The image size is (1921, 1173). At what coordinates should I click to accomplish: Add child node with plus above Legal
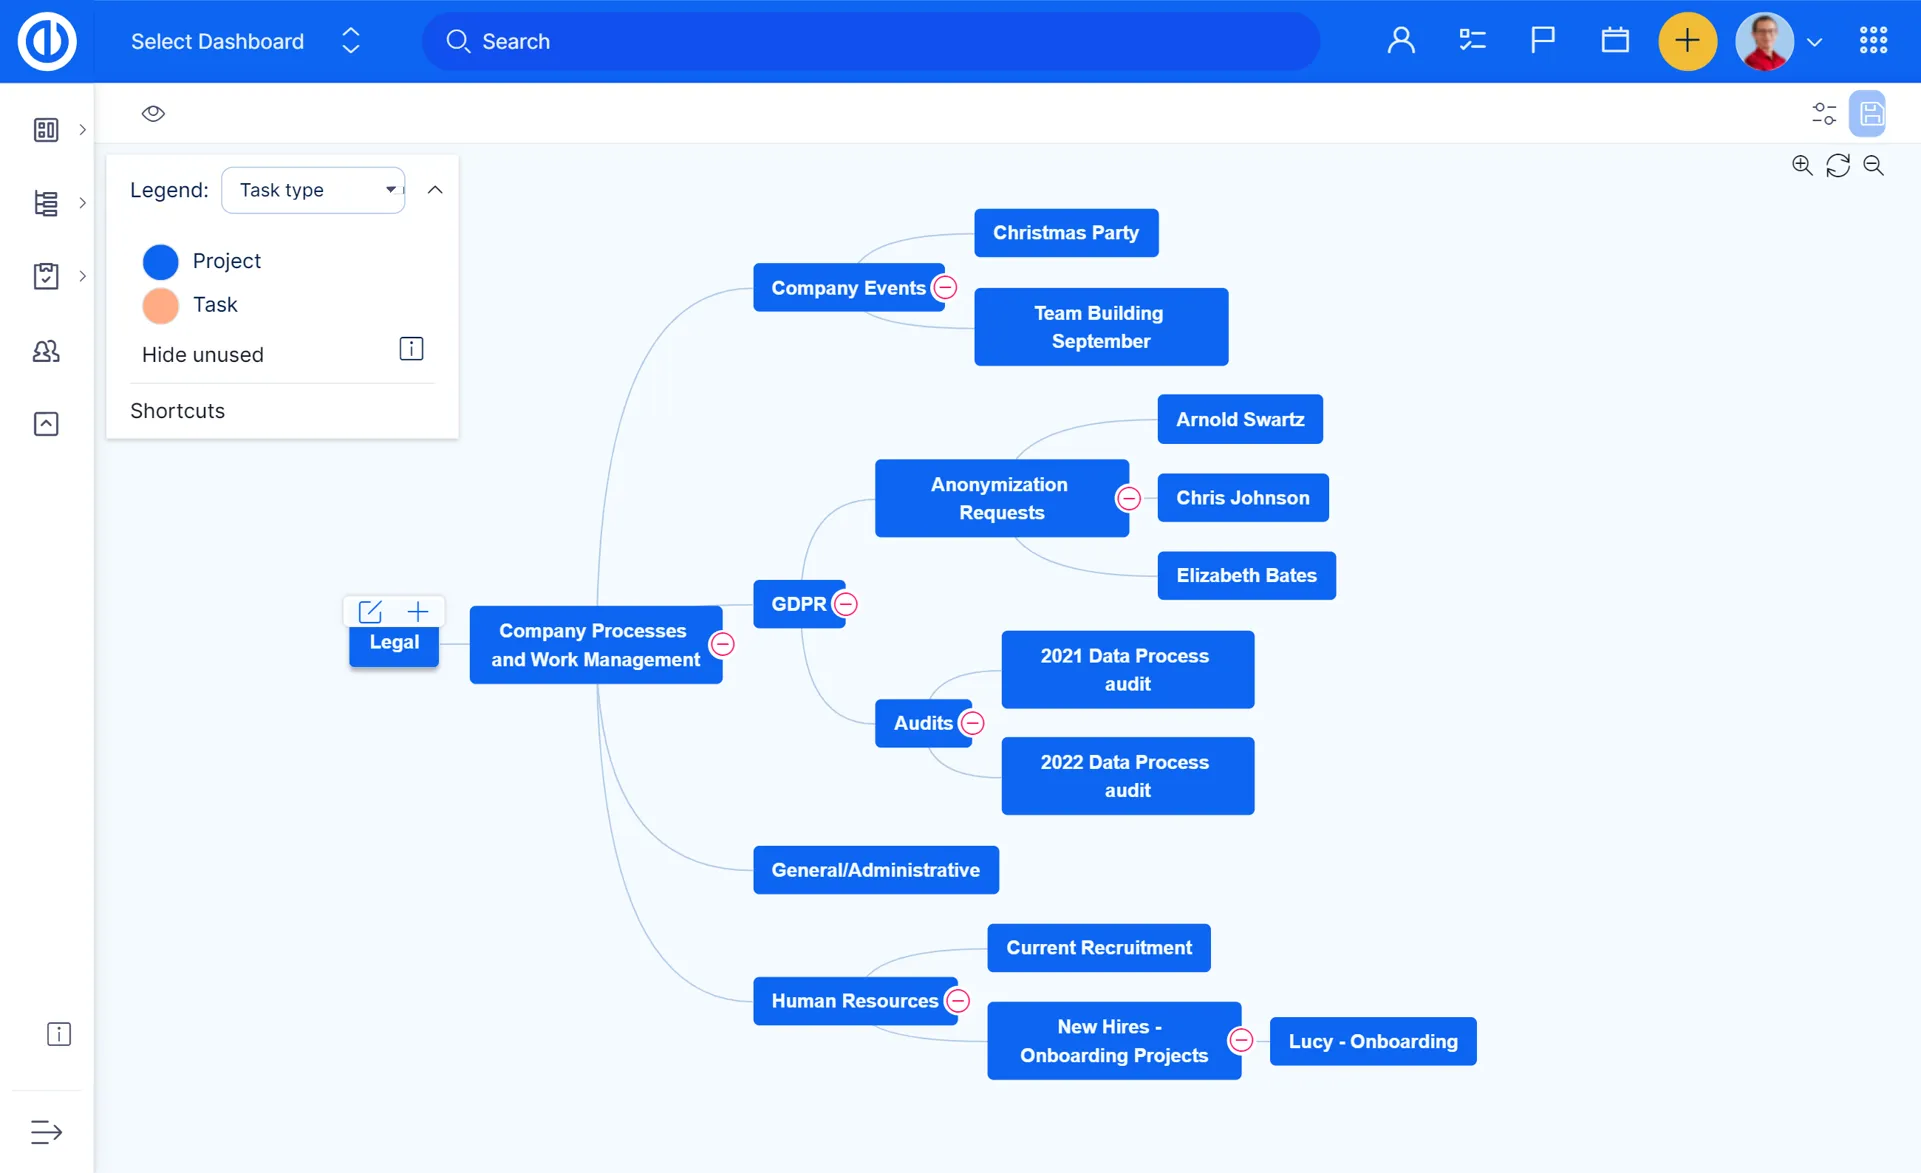click(x=418, y=611)
